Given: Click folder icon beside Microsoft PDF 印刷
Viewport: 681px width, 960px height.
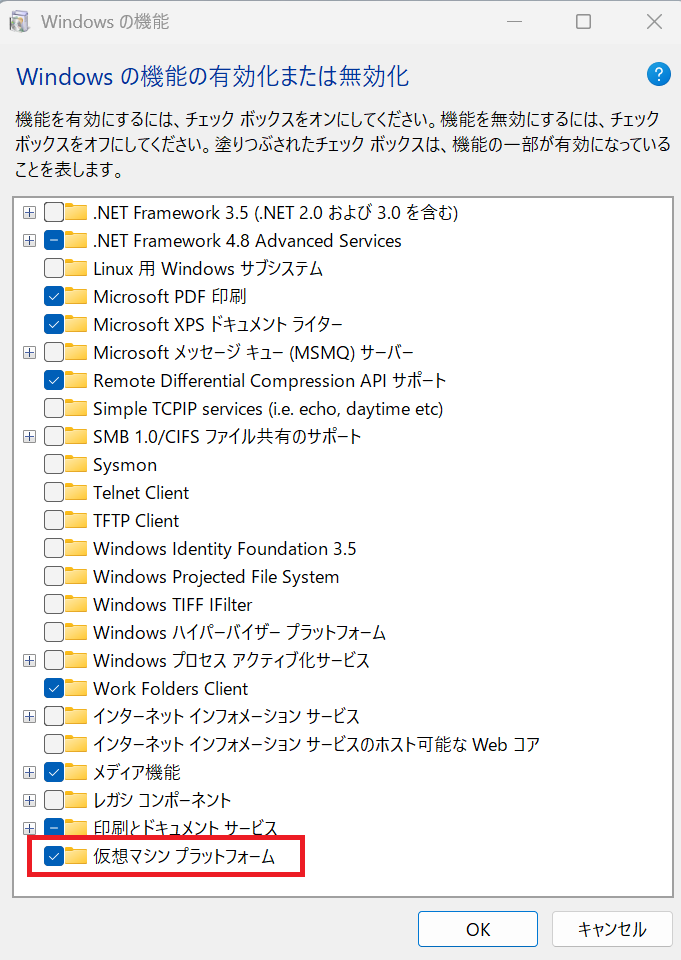Looking at the screenshot, I should [x=76, y=296].
